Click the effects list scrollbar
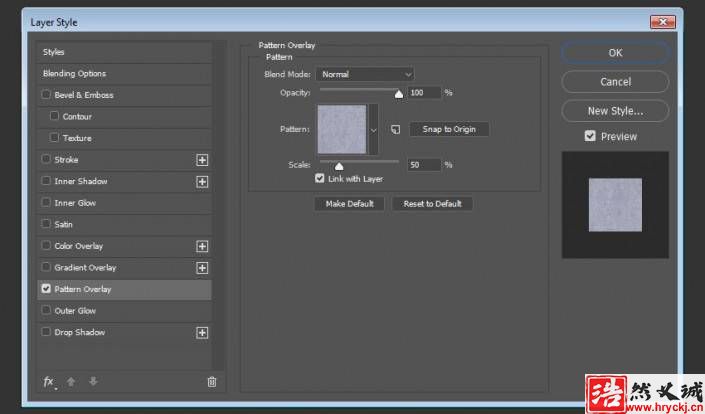Image resolution: width=705 pixels, height=414 pixels. [x=219, y=205]
